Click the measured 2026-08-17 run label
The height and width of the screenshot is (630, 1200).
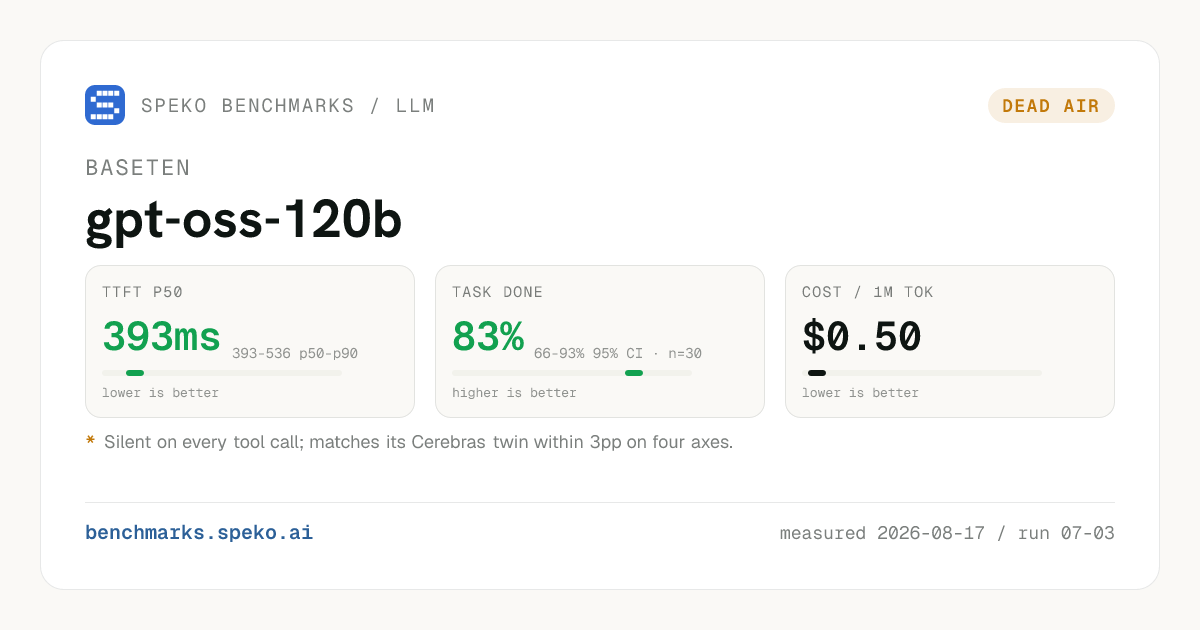coord(947,533)
